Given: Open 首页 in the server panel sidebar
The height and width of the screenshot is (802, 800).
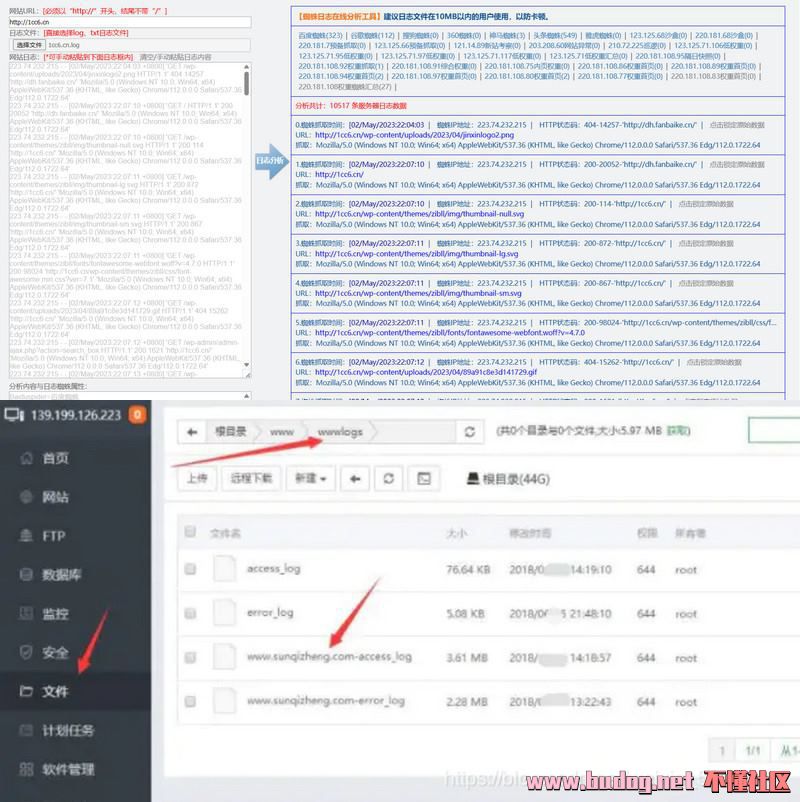Looking at the screenshot, I should [55, 458].
